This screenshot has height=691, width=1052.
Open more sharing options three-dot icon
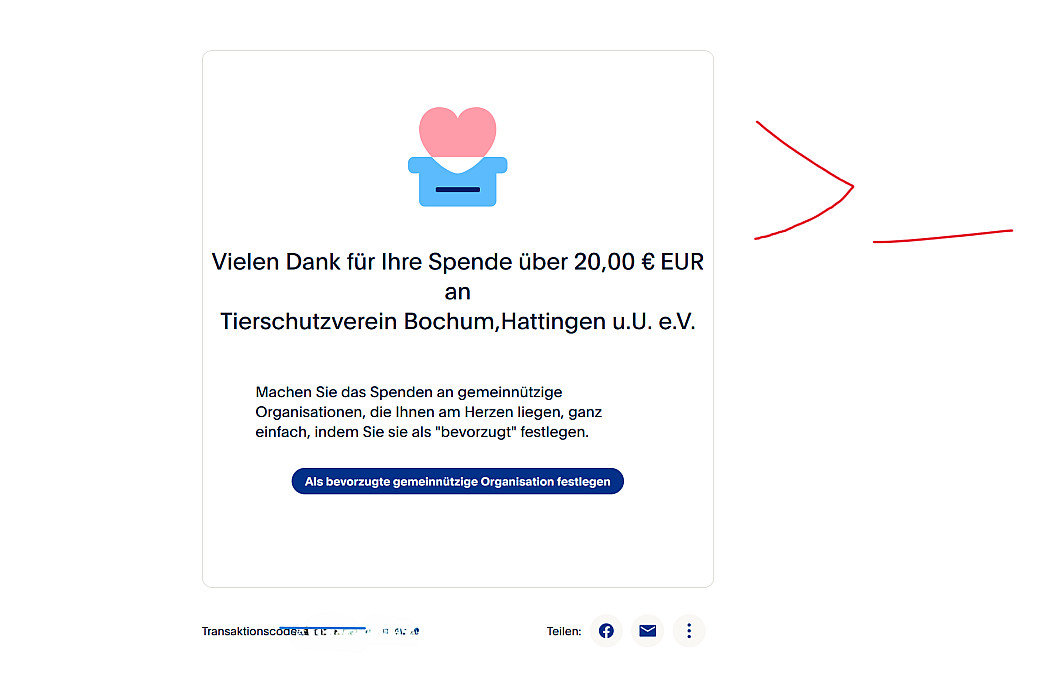click(x=689, y=631)
